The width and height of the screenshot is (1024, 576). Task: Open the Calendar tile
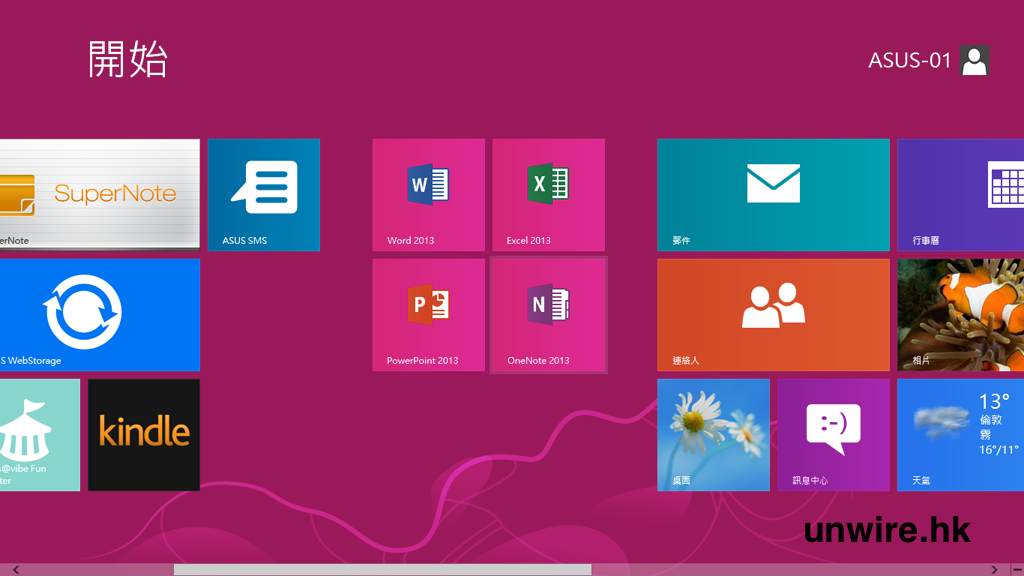pos(961,195)
